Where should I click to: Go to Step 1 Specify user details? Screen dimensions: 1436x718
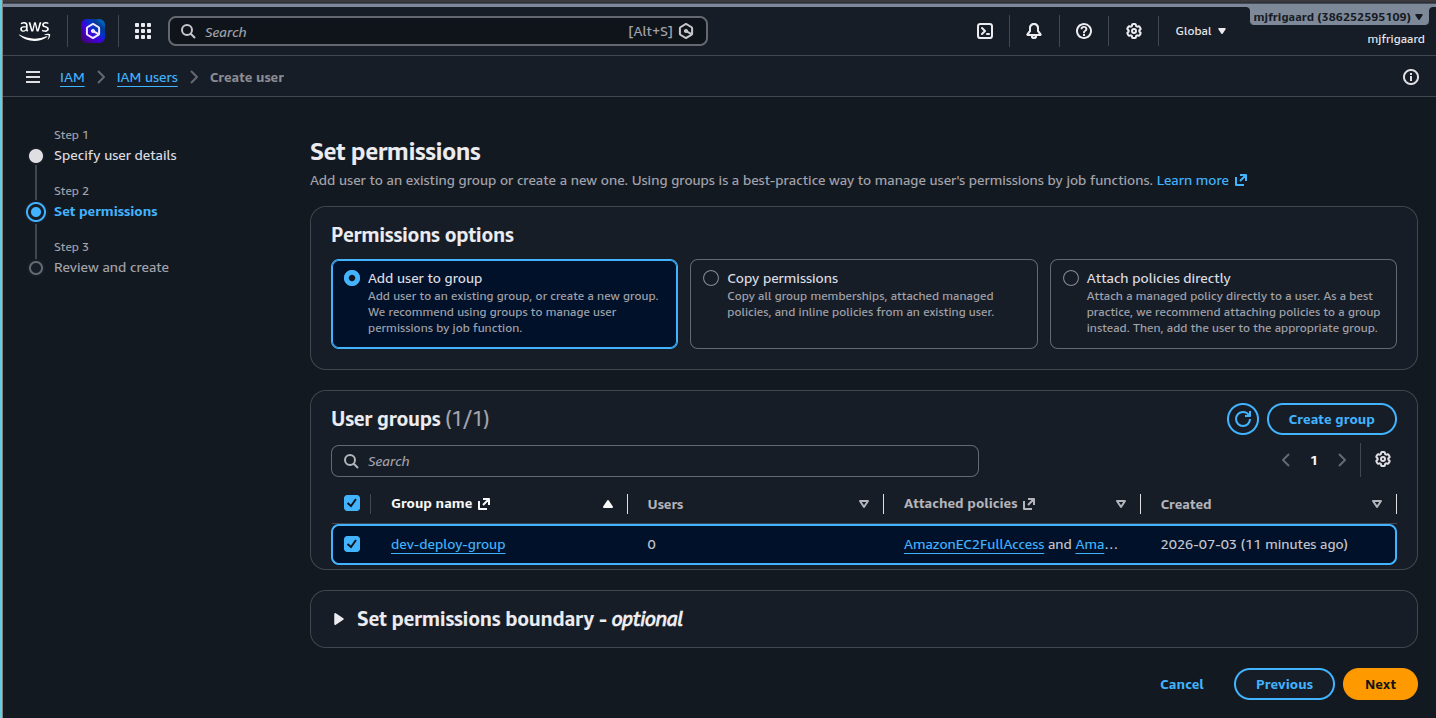coord(115,155)
